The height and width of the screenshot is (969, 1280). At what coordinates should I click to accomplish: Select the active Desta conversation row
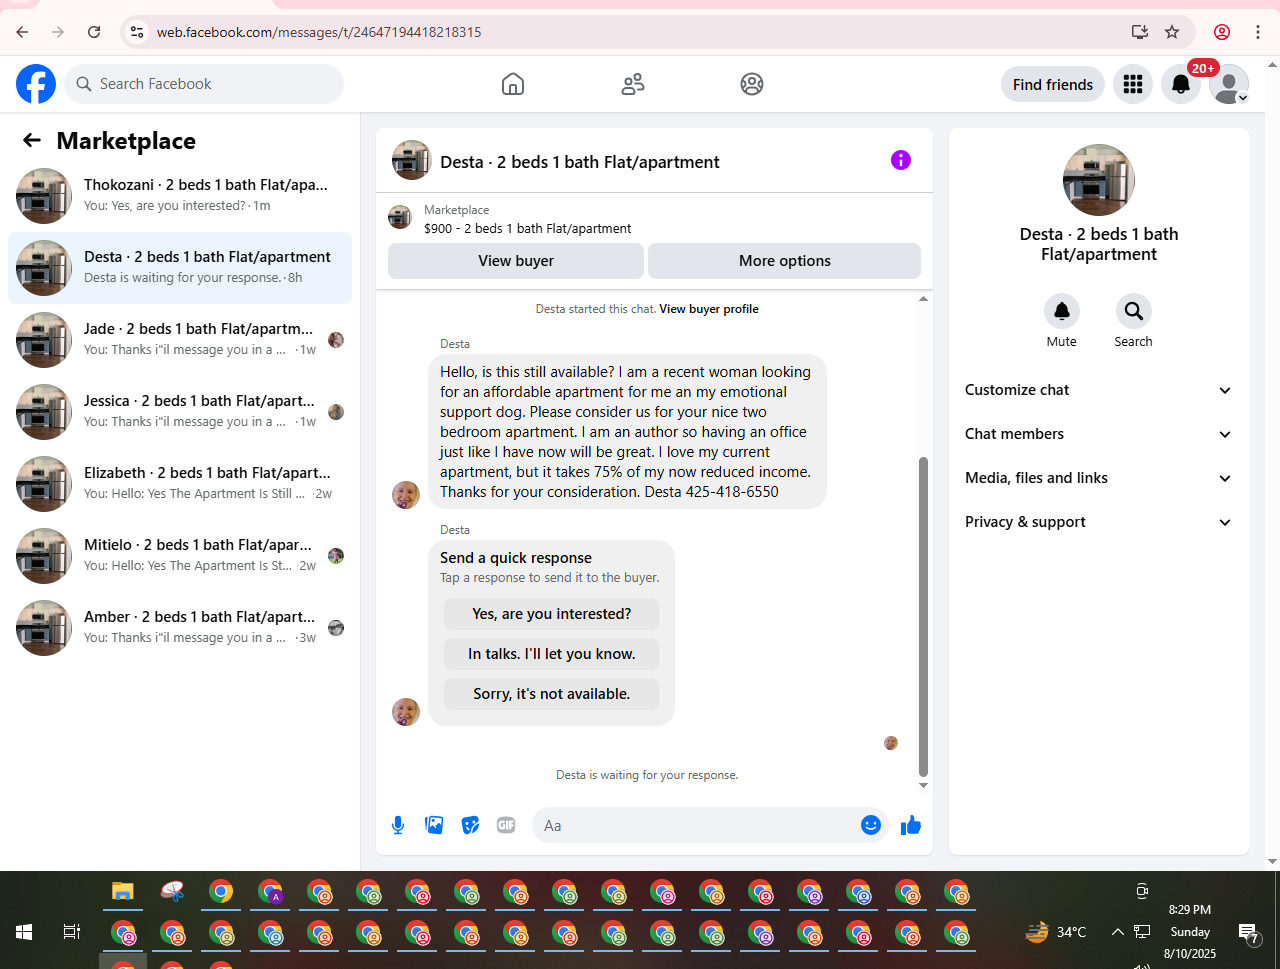[x=180, y=268]
